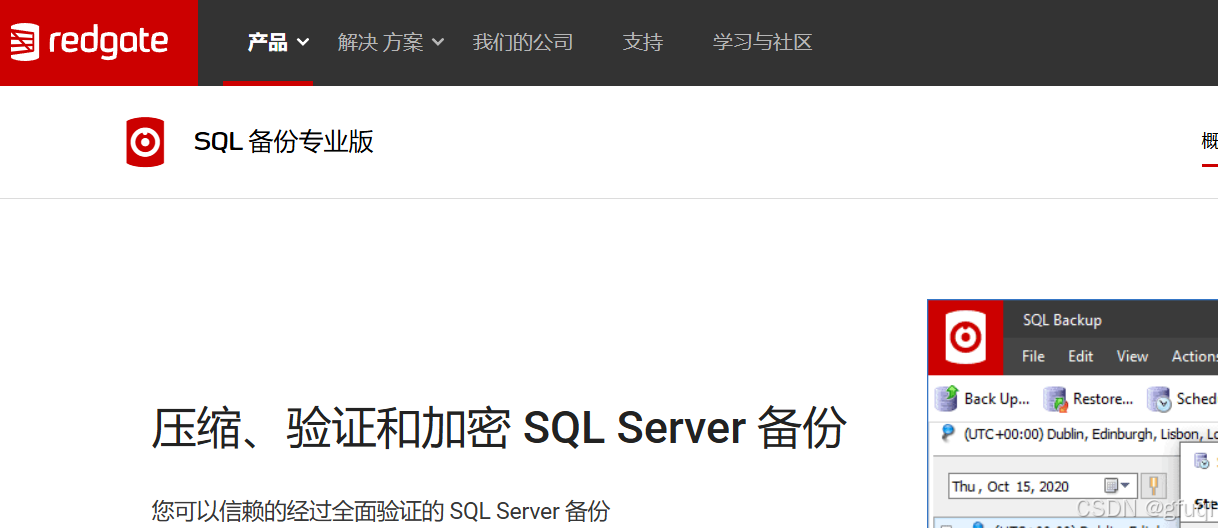The width and height of the screenshot is (1218, 528).
Task: Open the 支持 page
Action: point(643,42)
